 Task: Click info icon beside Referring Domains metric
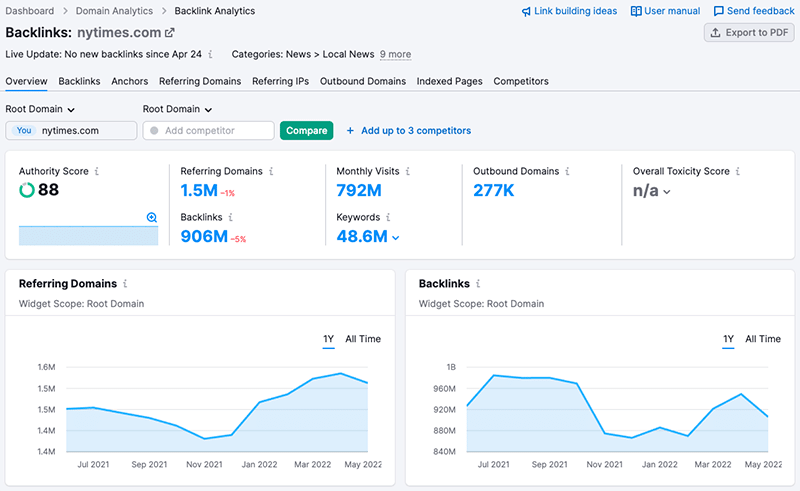pos(271,171)
